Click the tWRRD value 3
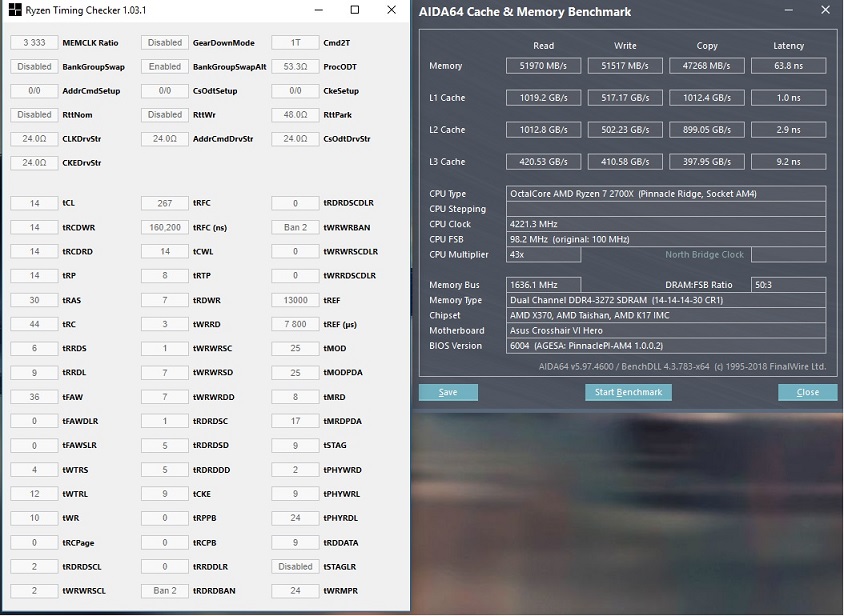Viewport: 844px width, 616px height. point(165,324)
